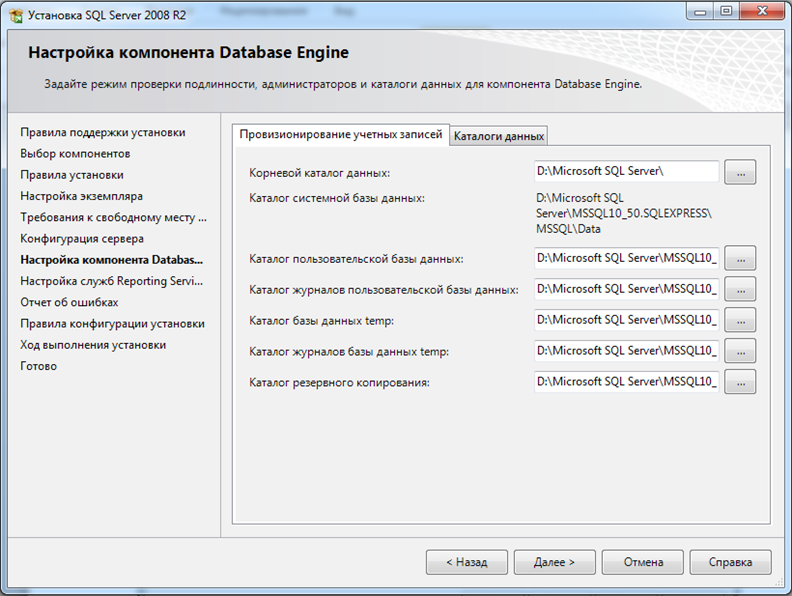The height and width of the screenshot is (596, 792).
Task: Open help with Справка button
Action: [730, 562]
